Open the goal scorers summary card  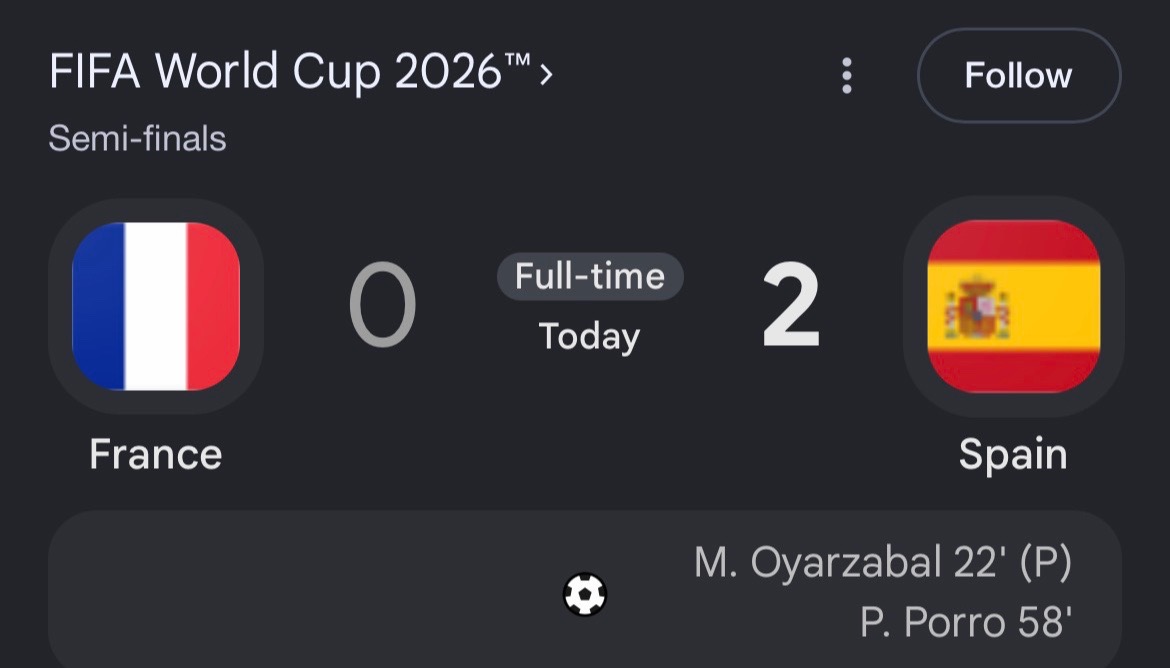coord(585,589)
